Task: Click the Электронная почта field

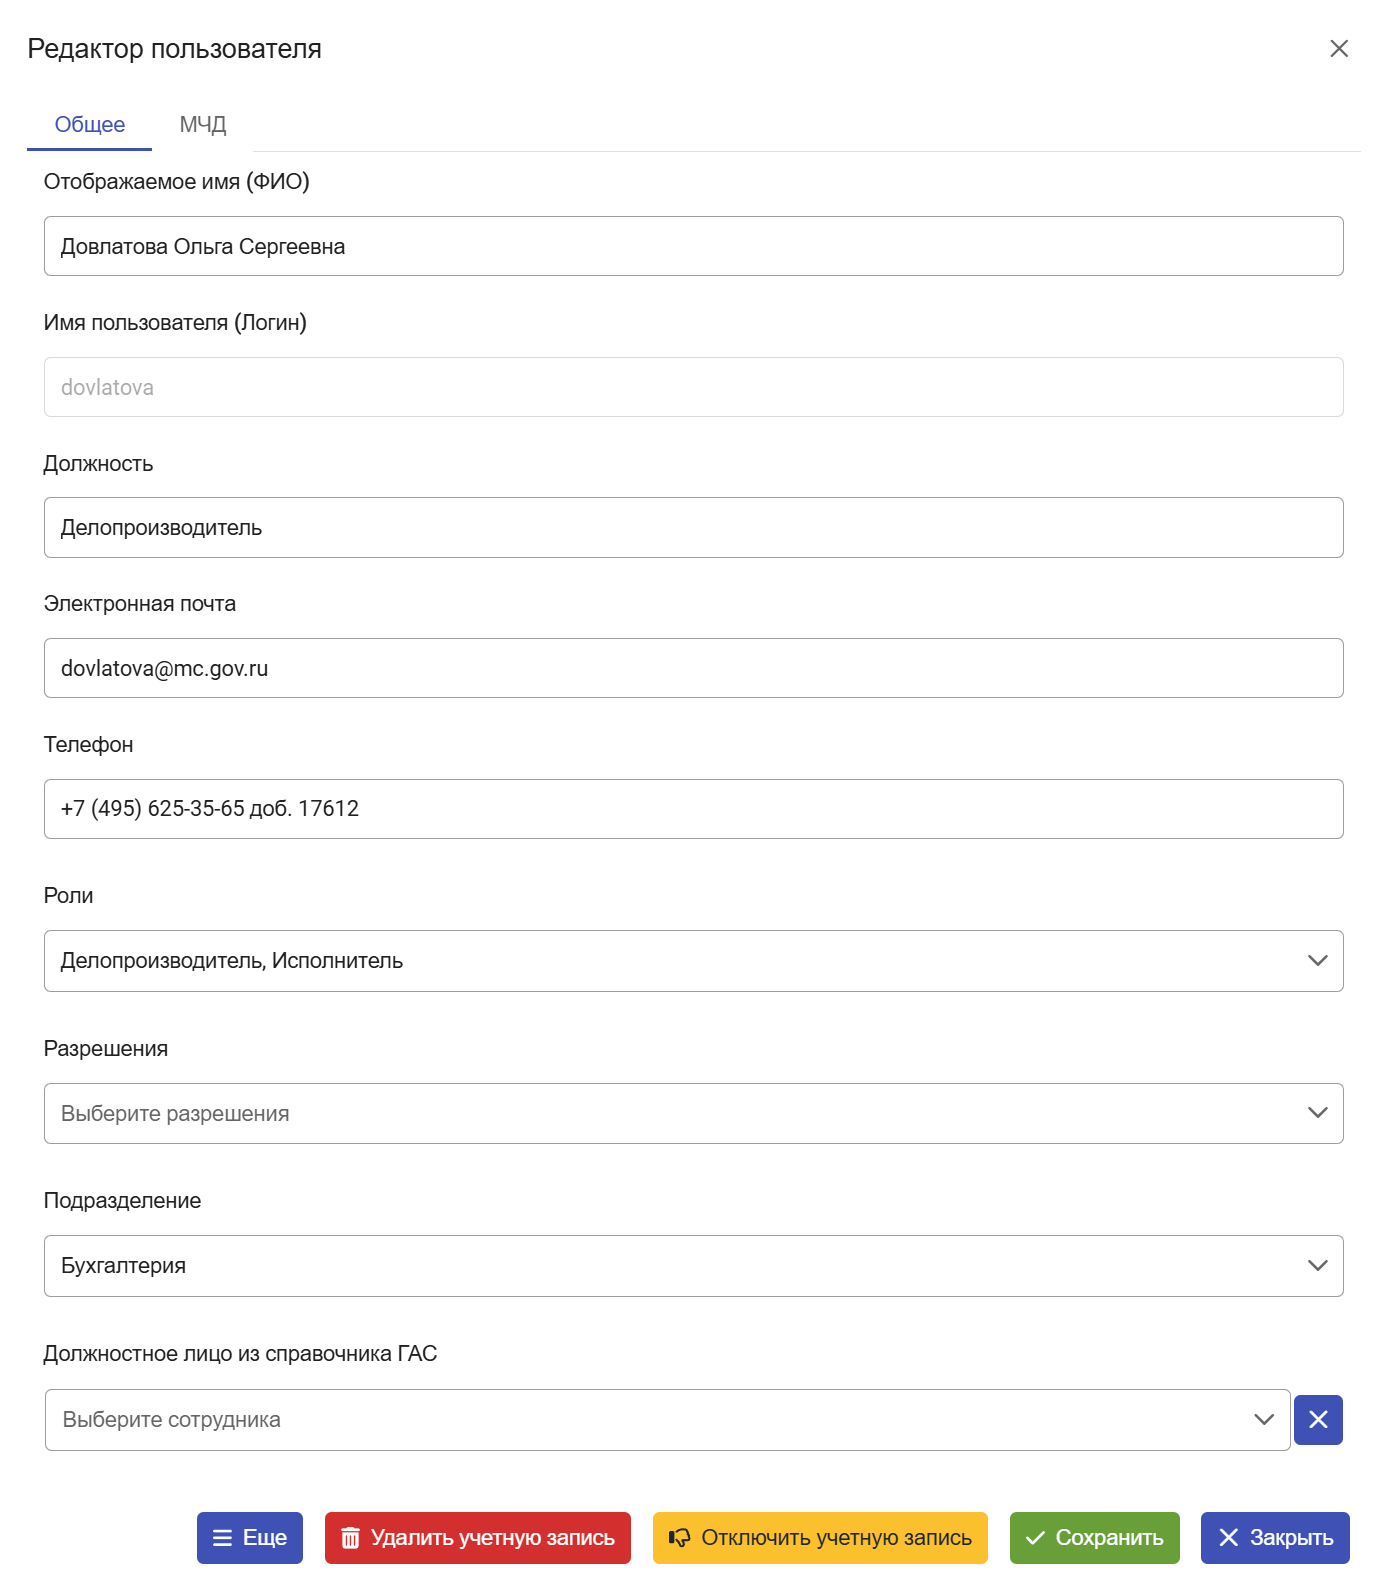Action: 694,668
